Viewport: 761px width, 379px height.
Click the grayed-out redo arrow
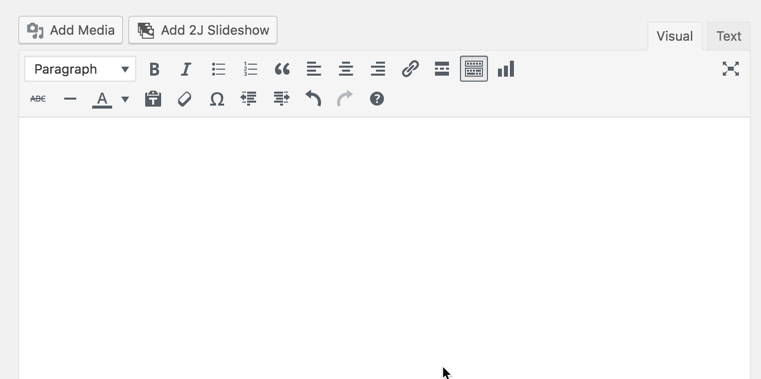pos(345,99)
